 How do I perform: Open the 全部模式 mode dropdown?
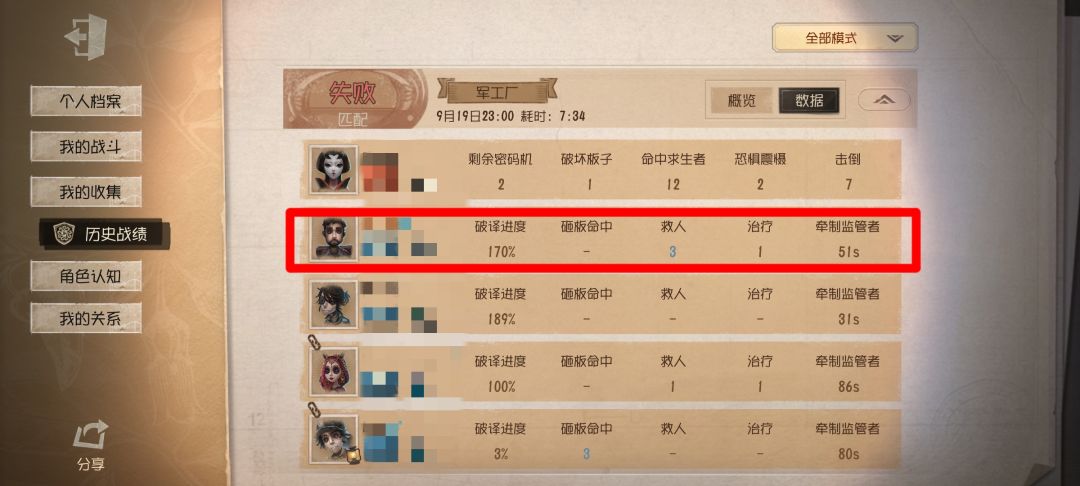coord(844,38)
